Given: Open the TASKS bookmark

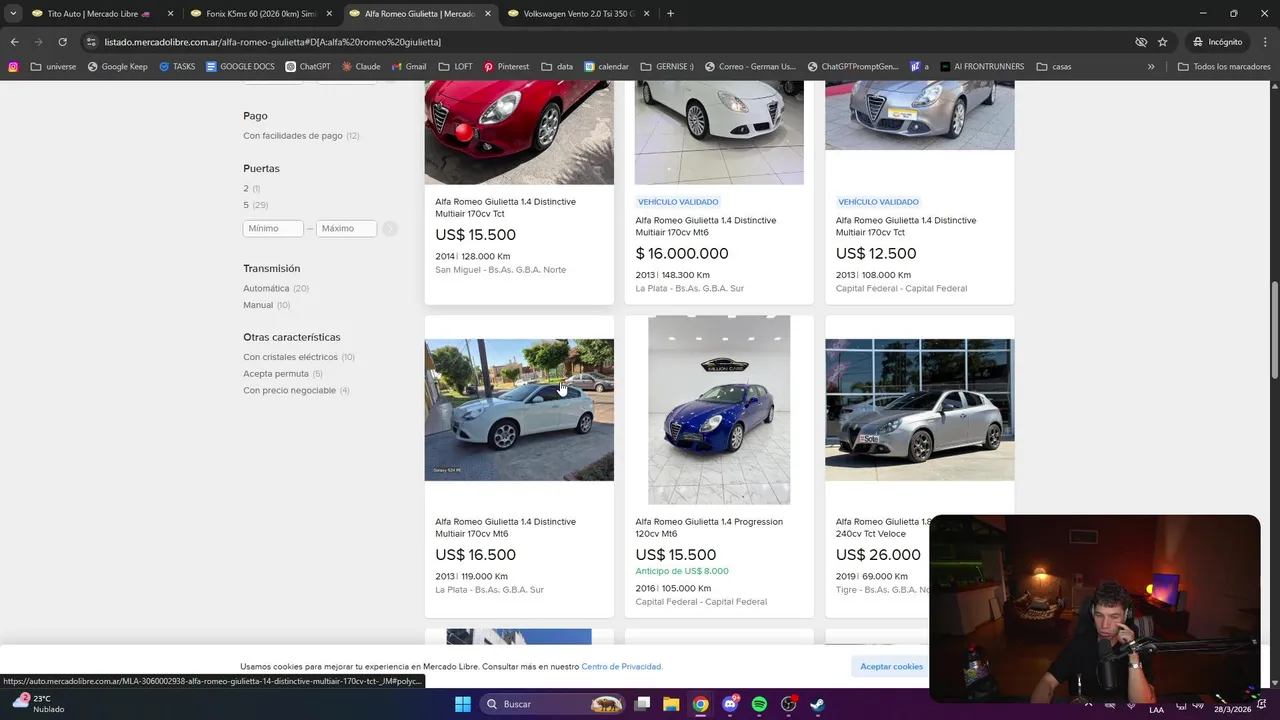Looking at the screenshot, I should click(177, 67).
